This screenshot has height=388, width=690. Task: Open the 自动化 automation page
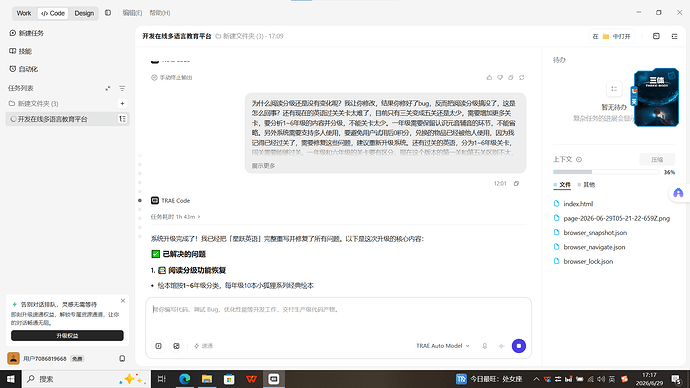(x=24, y=69)
